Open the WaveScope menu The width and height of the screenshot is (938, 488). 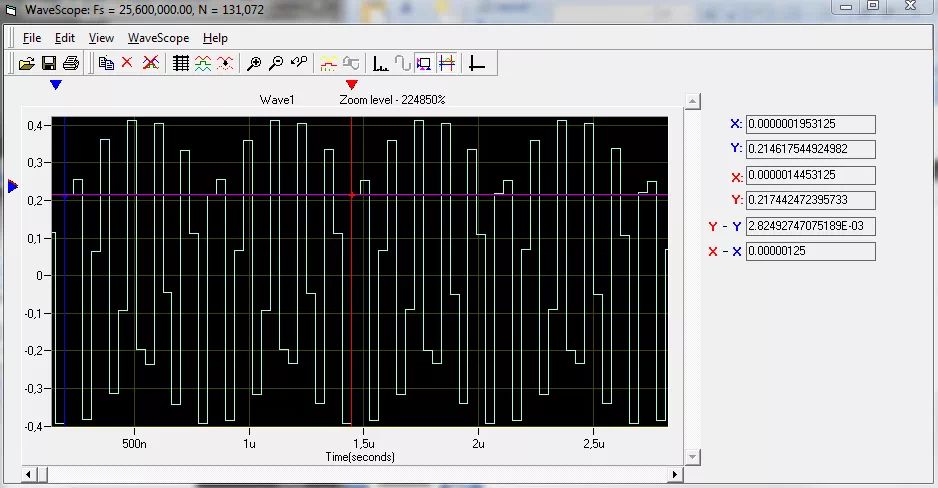point(159,38)
